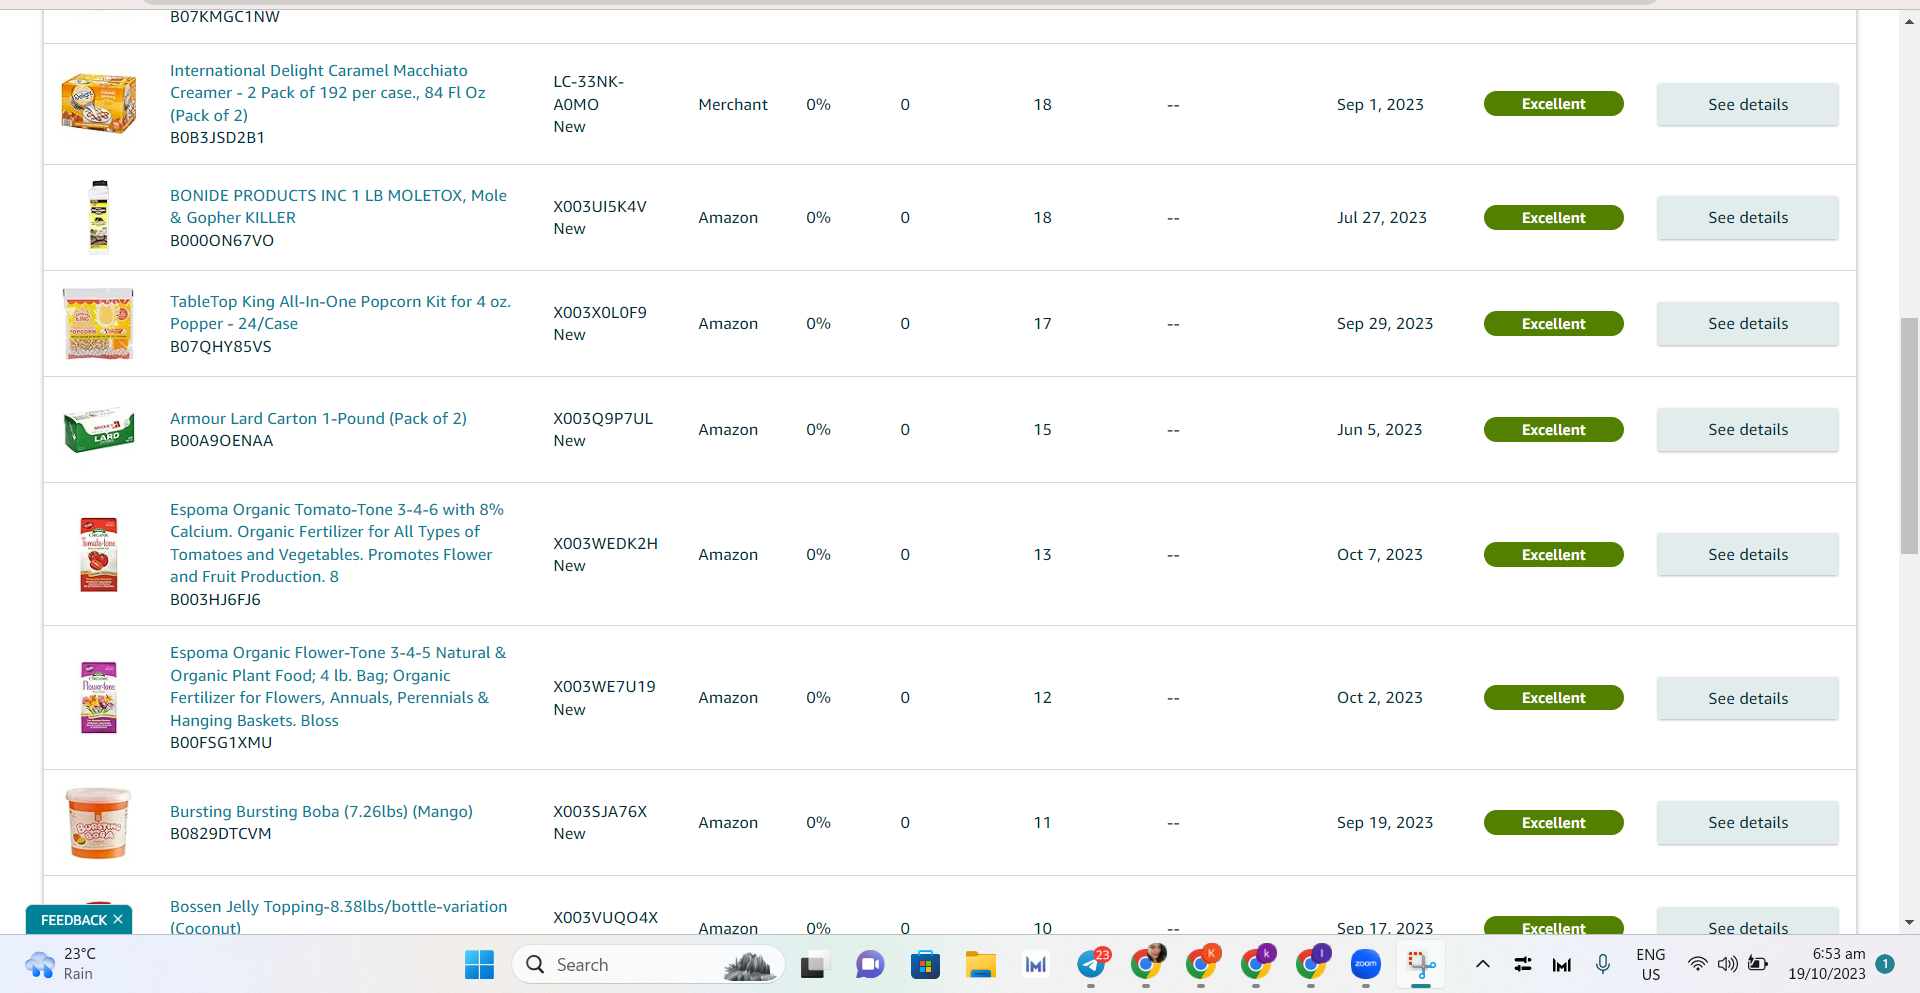Click the Armour Lard carton image
This screenshot has width=1920, height=993.
click(x=99, y=429)
